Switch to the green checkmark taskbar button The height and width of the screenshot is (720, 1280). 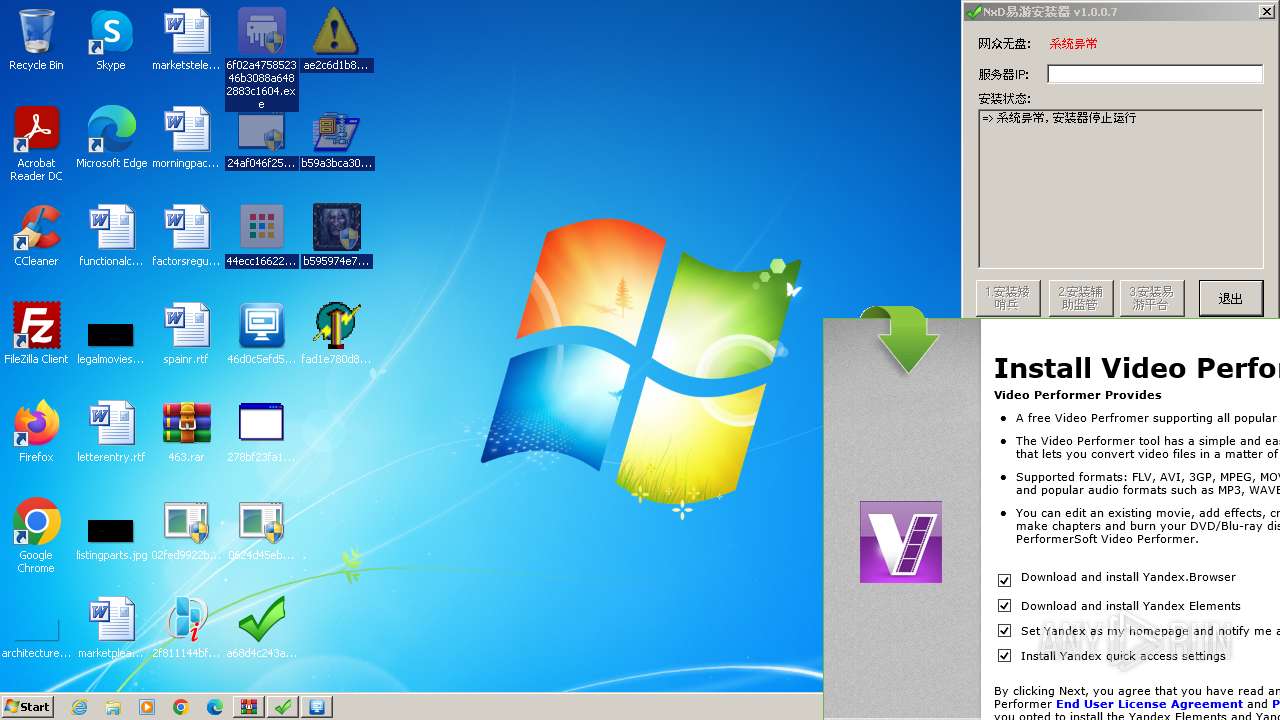(283, 707)
